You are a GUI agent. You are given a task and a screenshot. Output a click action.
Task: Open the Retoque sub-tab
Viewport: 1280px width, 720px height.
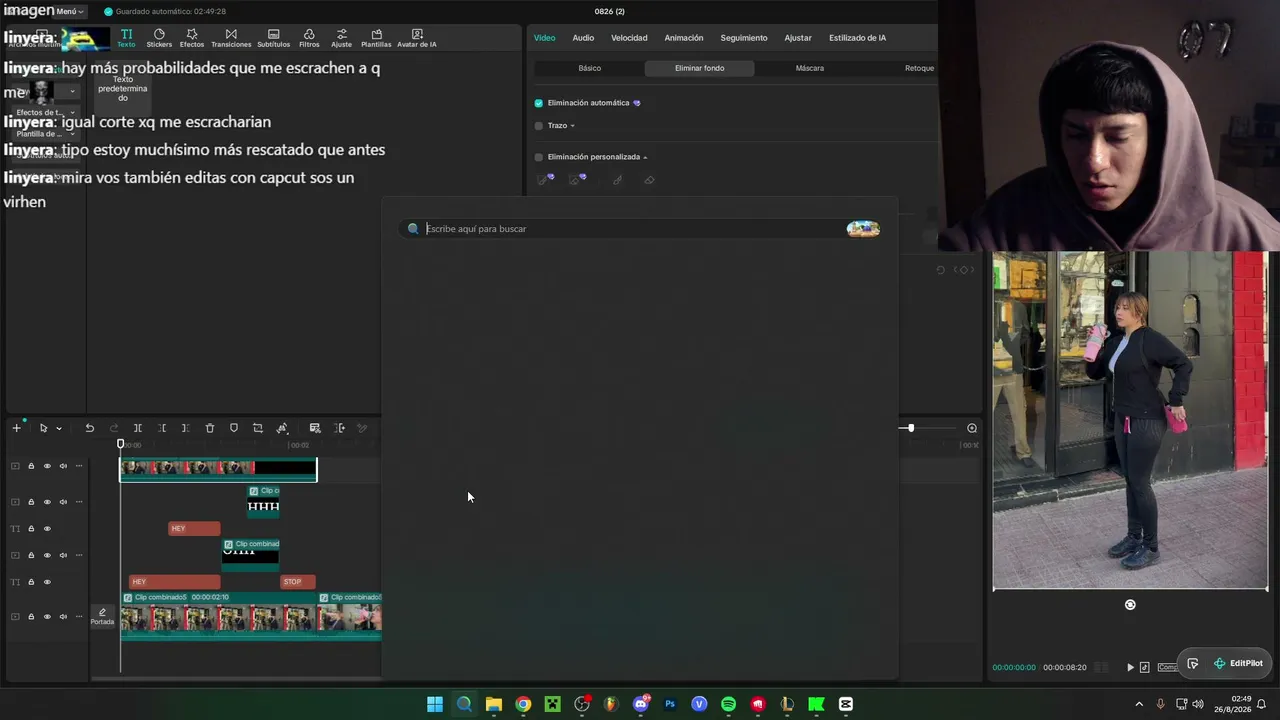click(919, 68)
